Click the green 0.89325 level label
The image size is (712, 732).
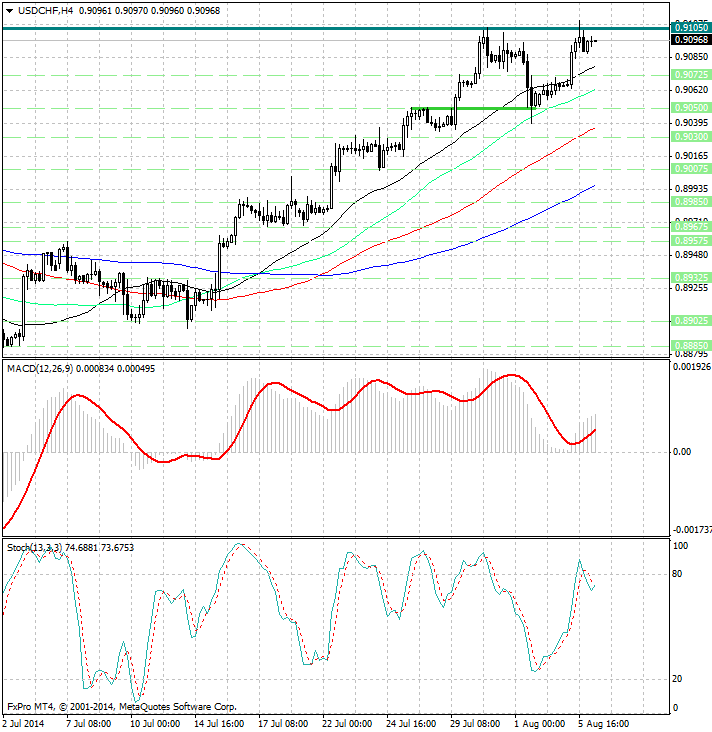[691, 278]
